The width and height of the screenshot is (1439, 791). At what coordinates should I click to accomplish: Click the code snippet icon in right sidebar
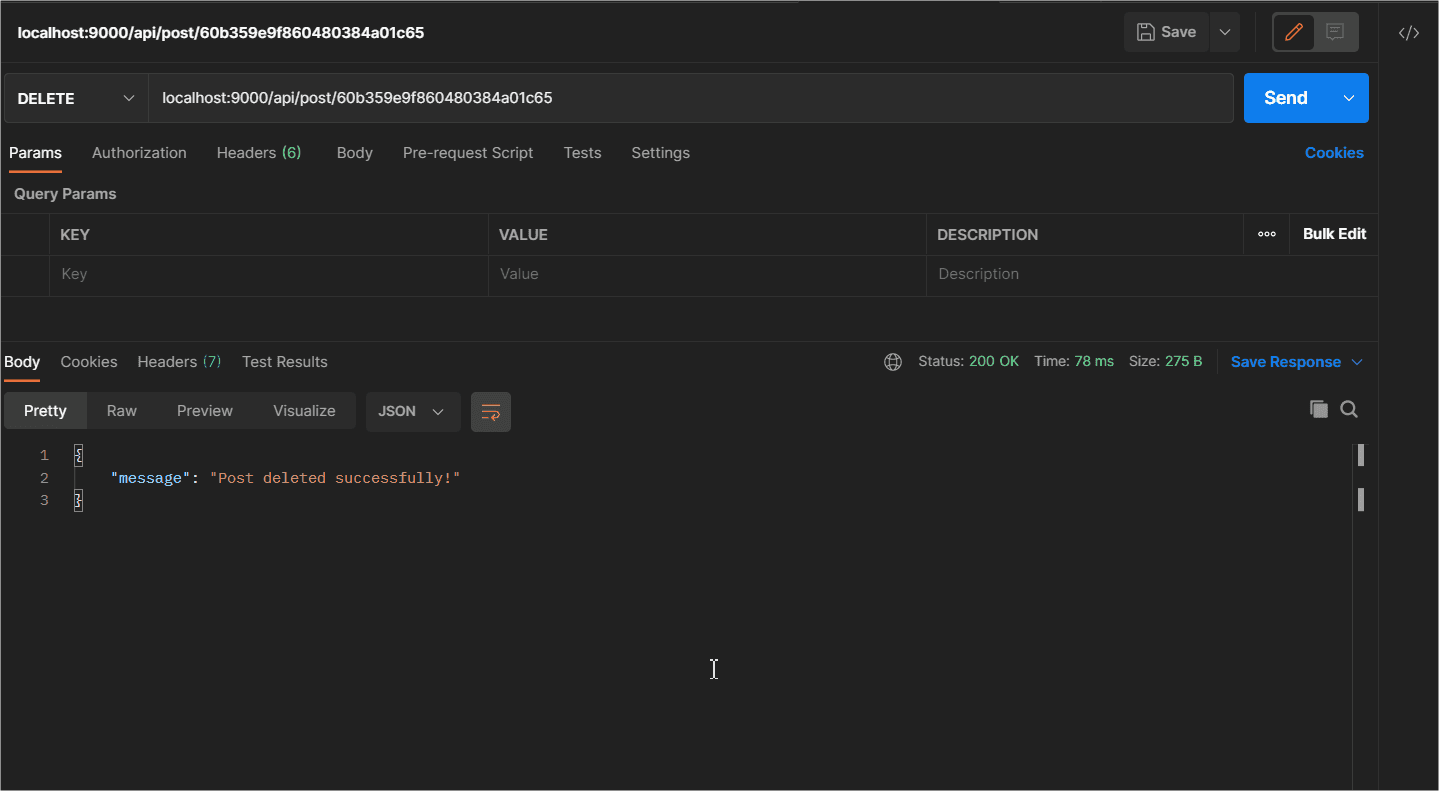click(1408, 33)
